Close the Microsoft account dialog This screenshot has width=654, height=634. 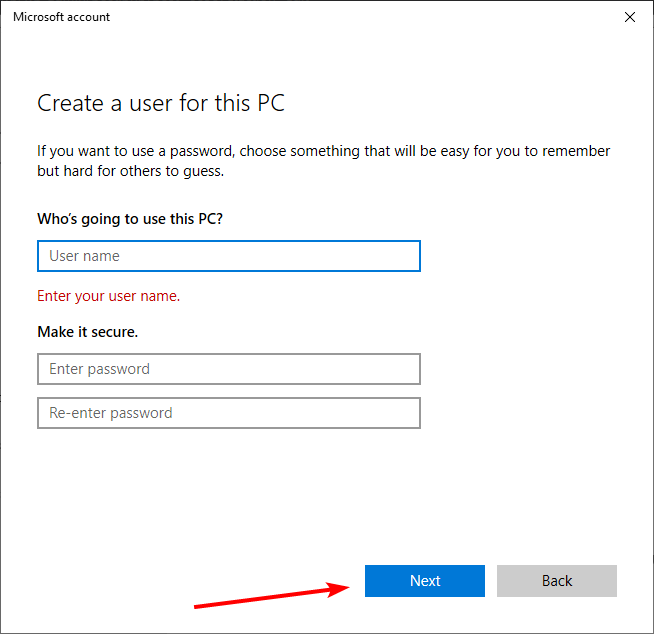630,17
